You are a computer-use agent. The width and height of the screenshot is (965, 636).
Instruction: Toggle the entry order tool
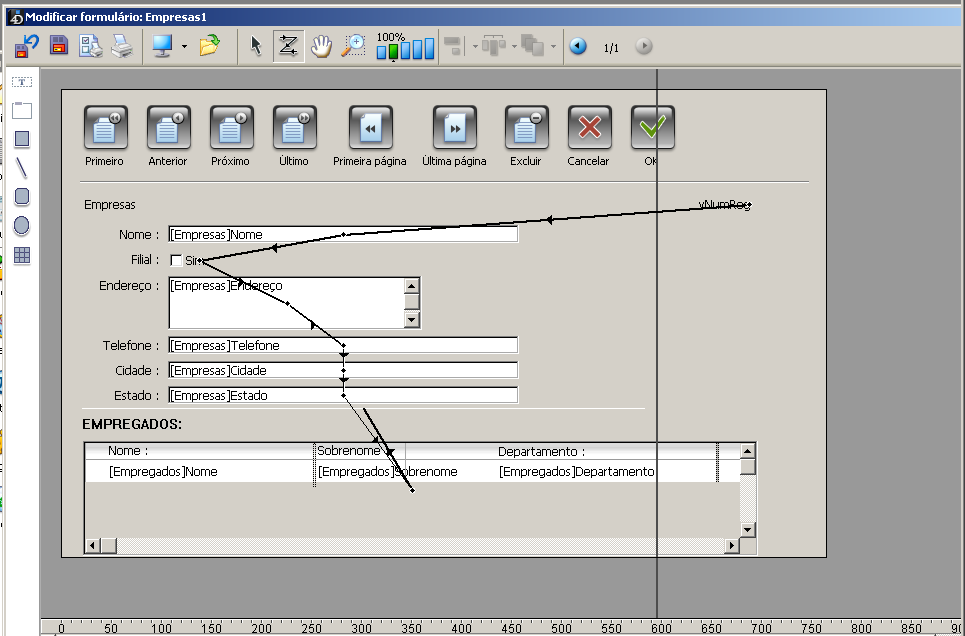(288, 46)
